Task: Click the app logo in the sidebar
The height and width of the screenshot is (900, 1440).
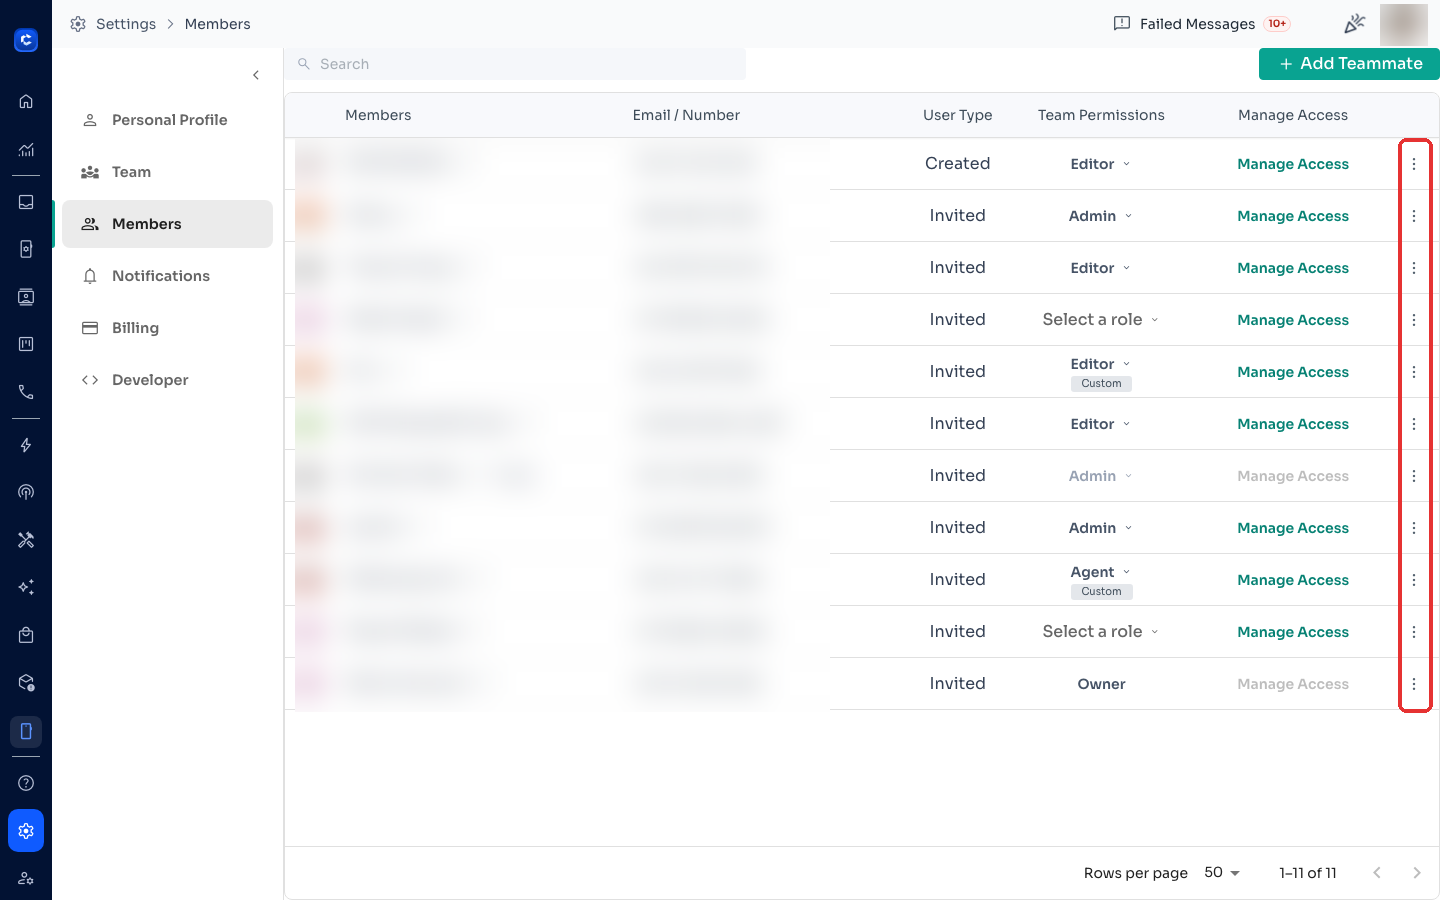Action: [x=26, y=40]
